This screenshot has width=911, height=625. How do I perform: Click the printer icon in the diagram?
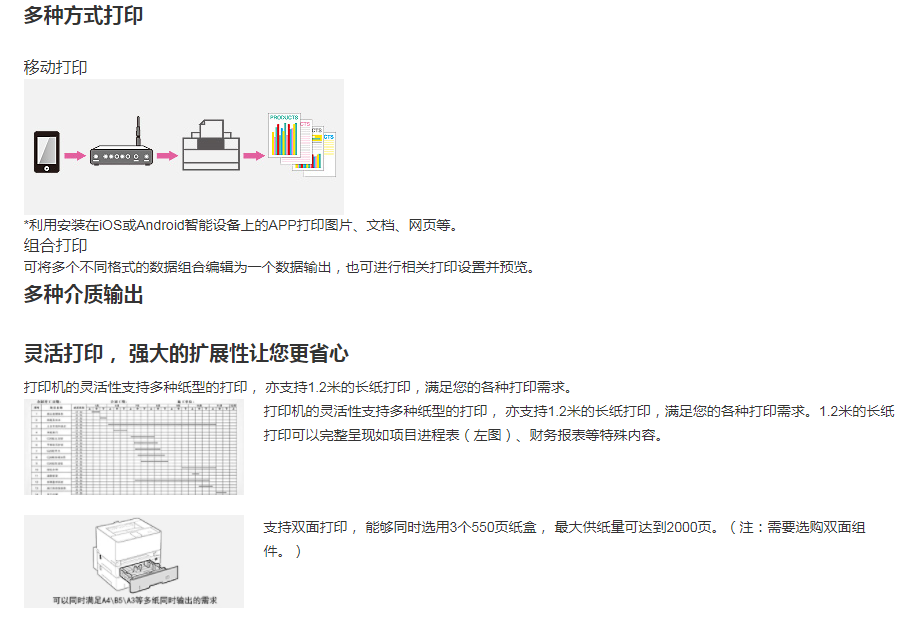tap(210, 145)
